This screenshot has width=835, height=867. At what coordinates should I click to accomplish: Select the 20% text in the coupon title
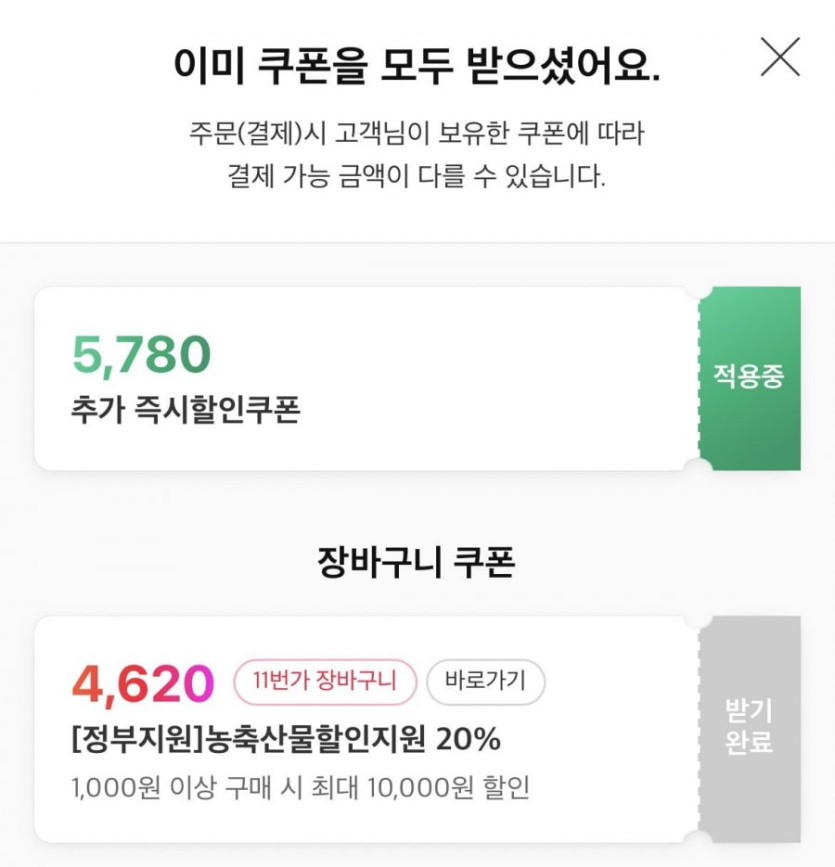[467, 740]
